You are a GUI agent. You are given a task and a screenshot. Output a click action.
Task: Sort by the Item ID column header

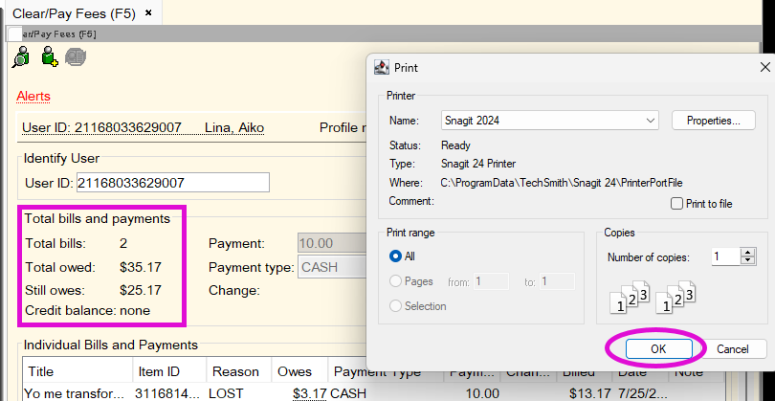coord(170,371)
